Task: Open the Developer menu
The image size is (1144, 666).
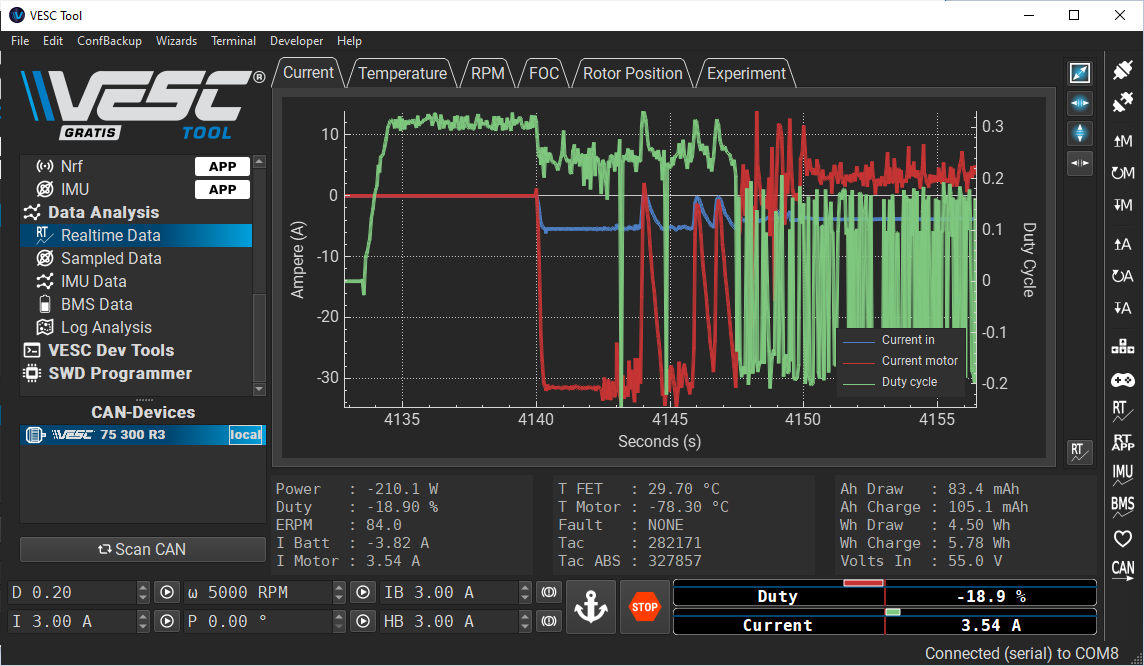Action: 296,41
